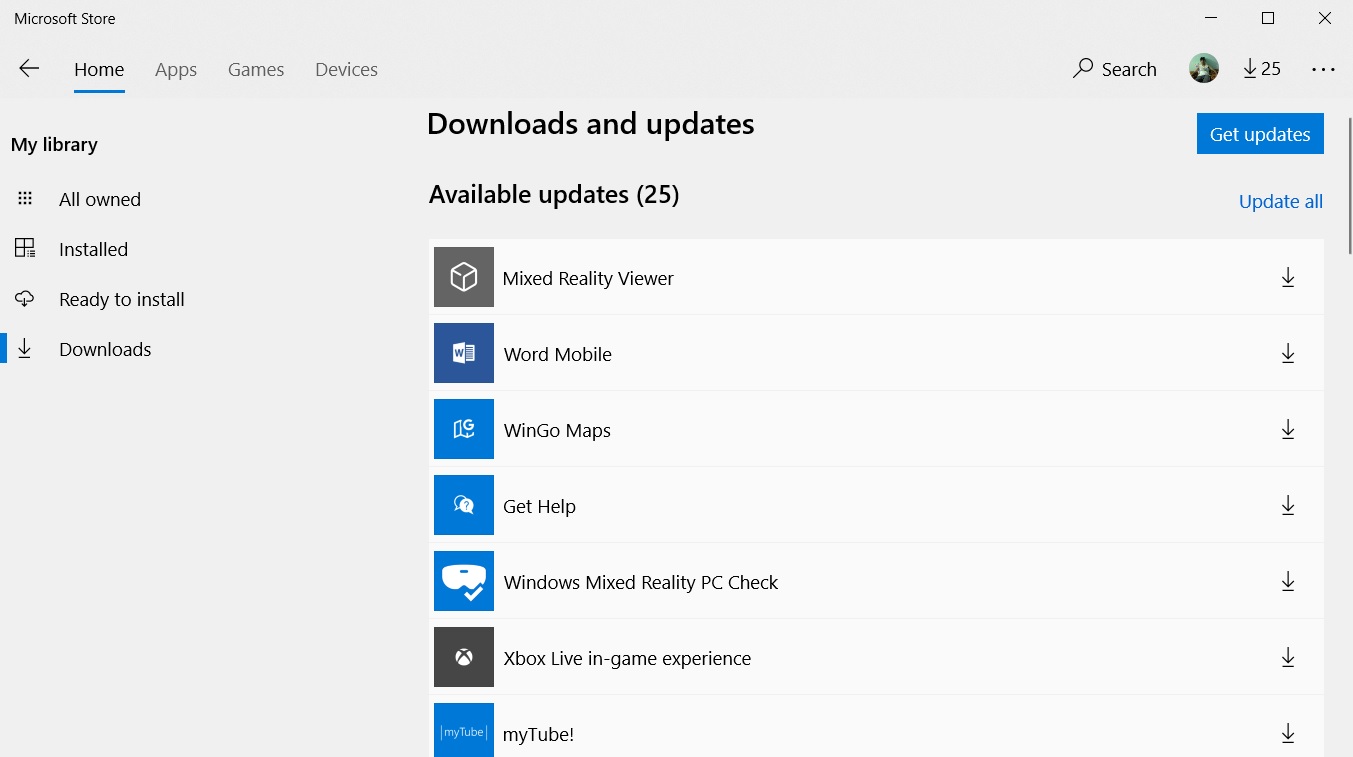Click the Xbox Live in-game experience icon
The height and width of the screenshot is (757, 1353).
(x=464, y=657)
